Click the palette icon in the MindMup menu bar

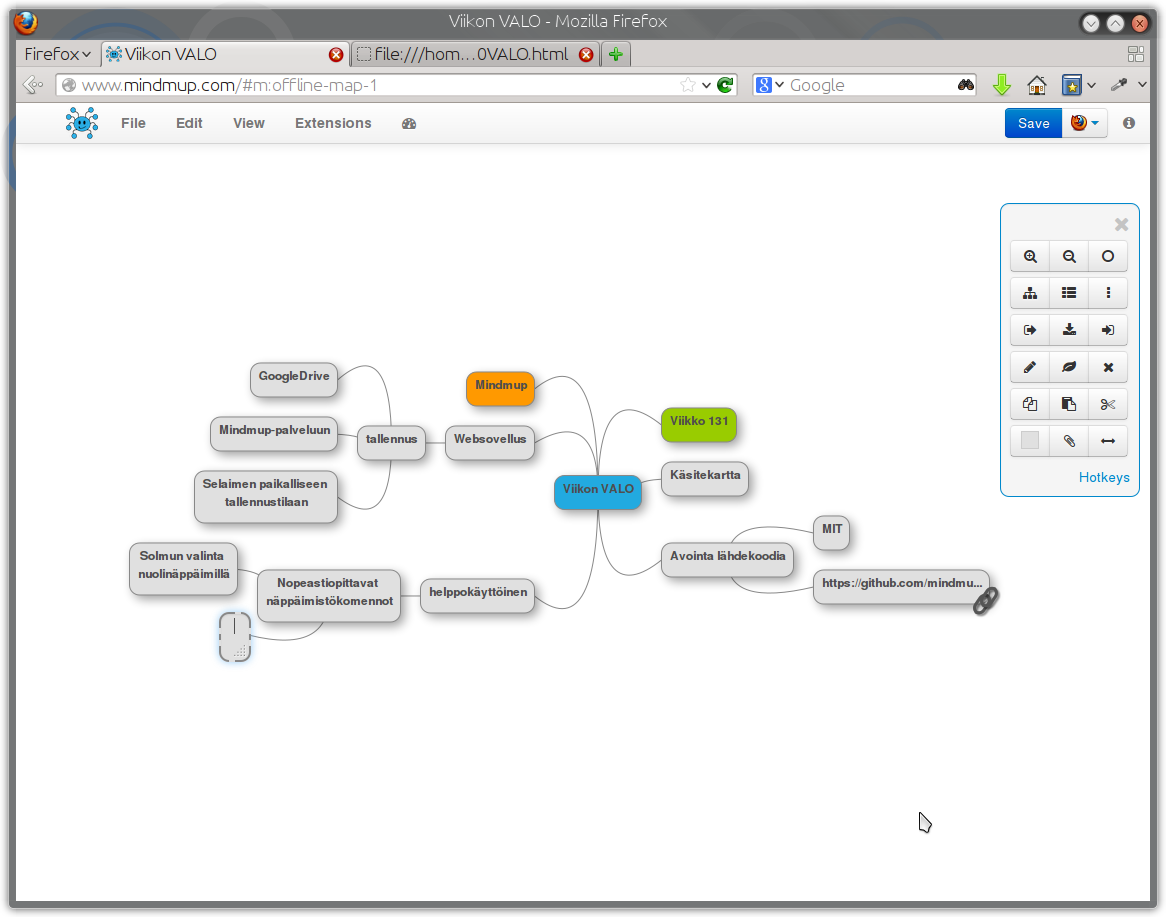tap(409, 124)
